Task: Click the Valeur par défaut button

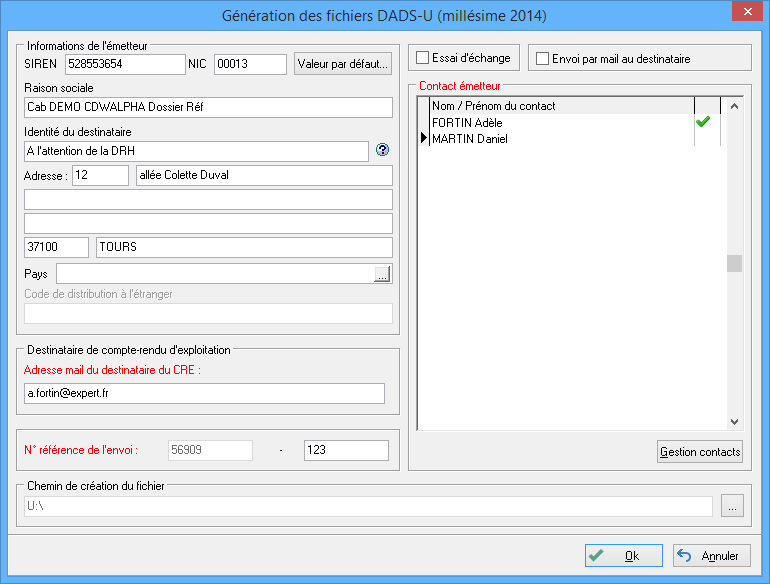Action: (343, 65)
